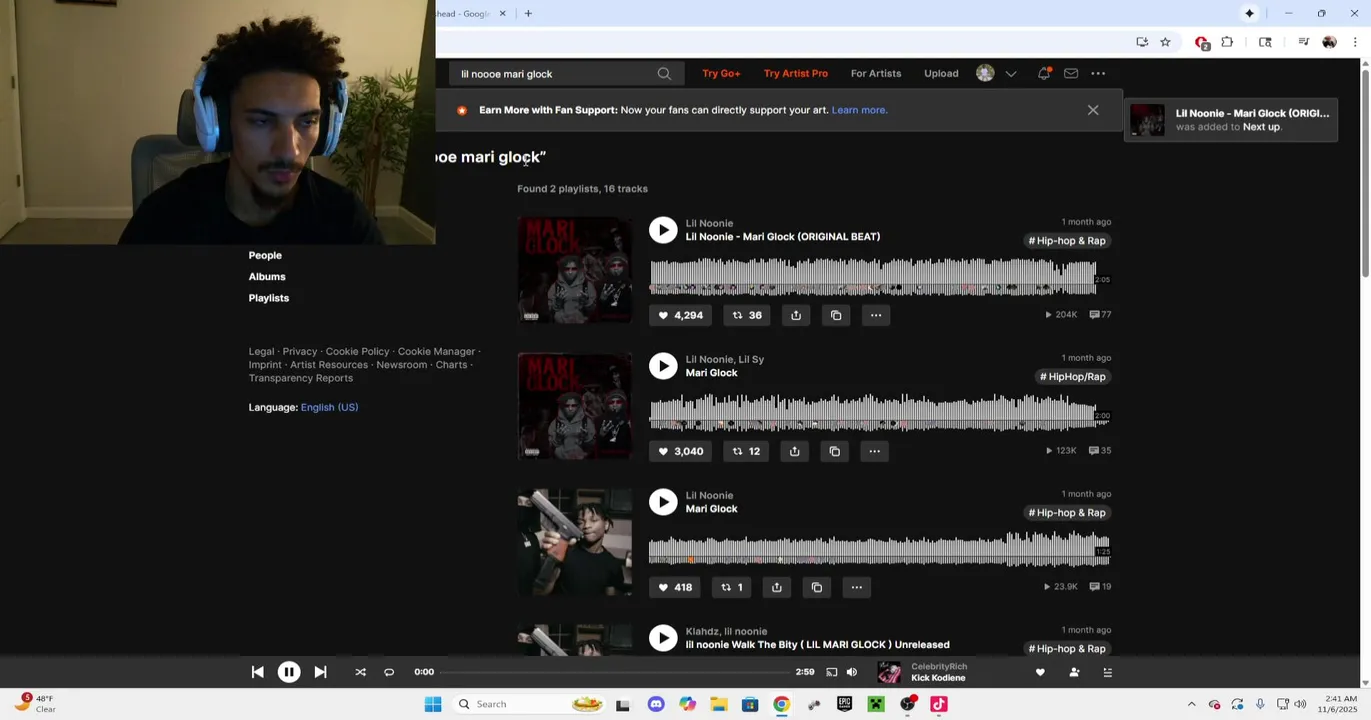Viewport: 1371px width, 720px height.
Task: Expand the profile avatar dropdown arrow
Action: 1011,74
